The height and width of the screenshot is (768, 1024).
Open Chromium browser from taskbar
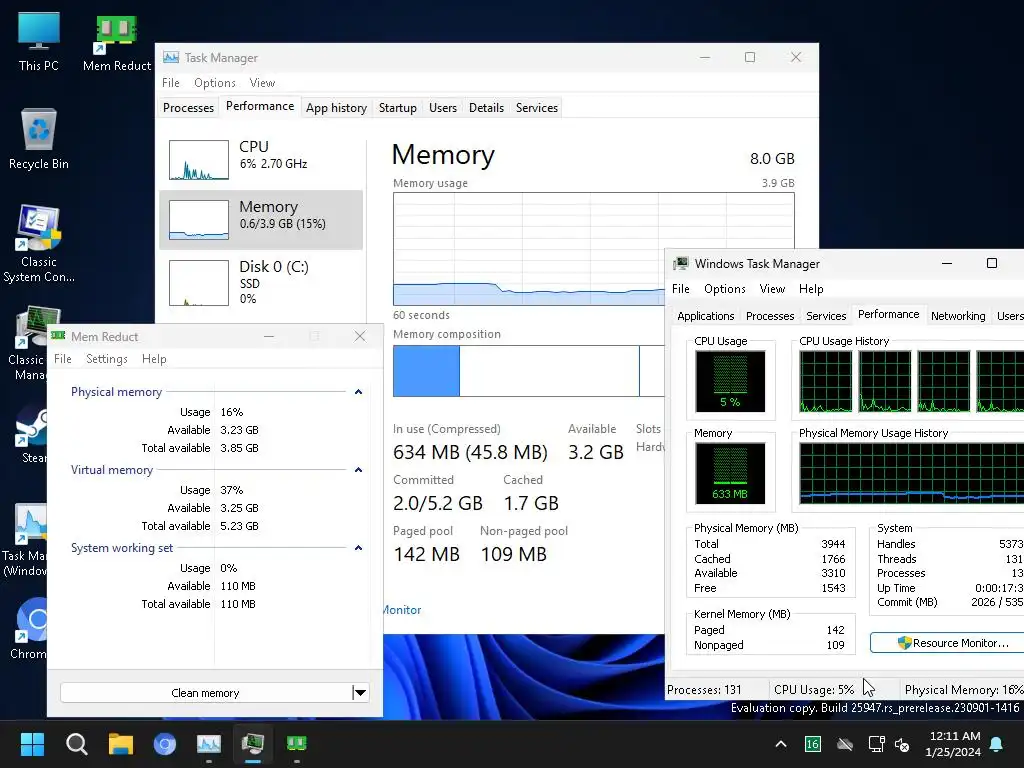(165, 744)
